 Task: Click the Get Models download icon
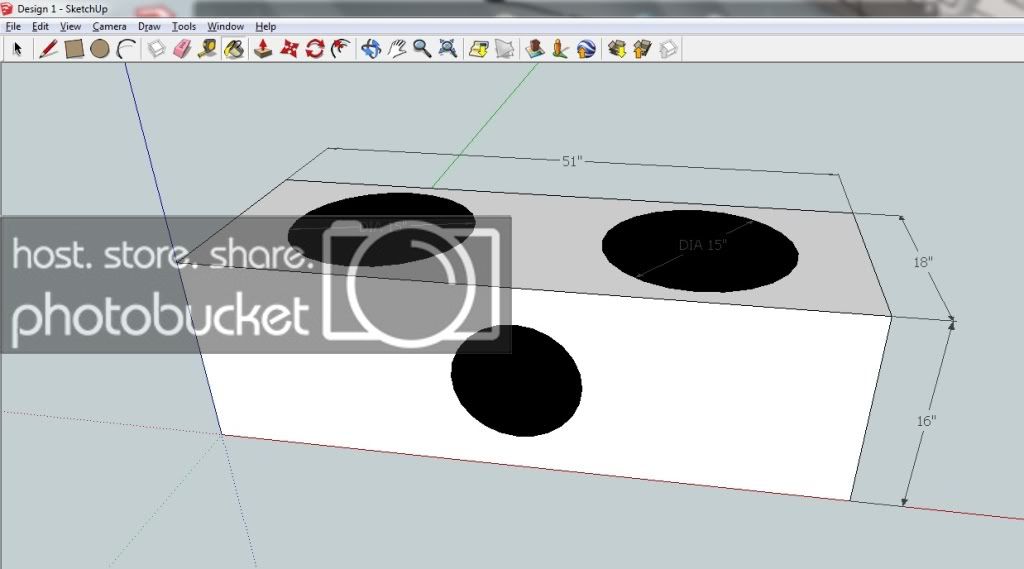pyautogui.click(x=617, y=49)
